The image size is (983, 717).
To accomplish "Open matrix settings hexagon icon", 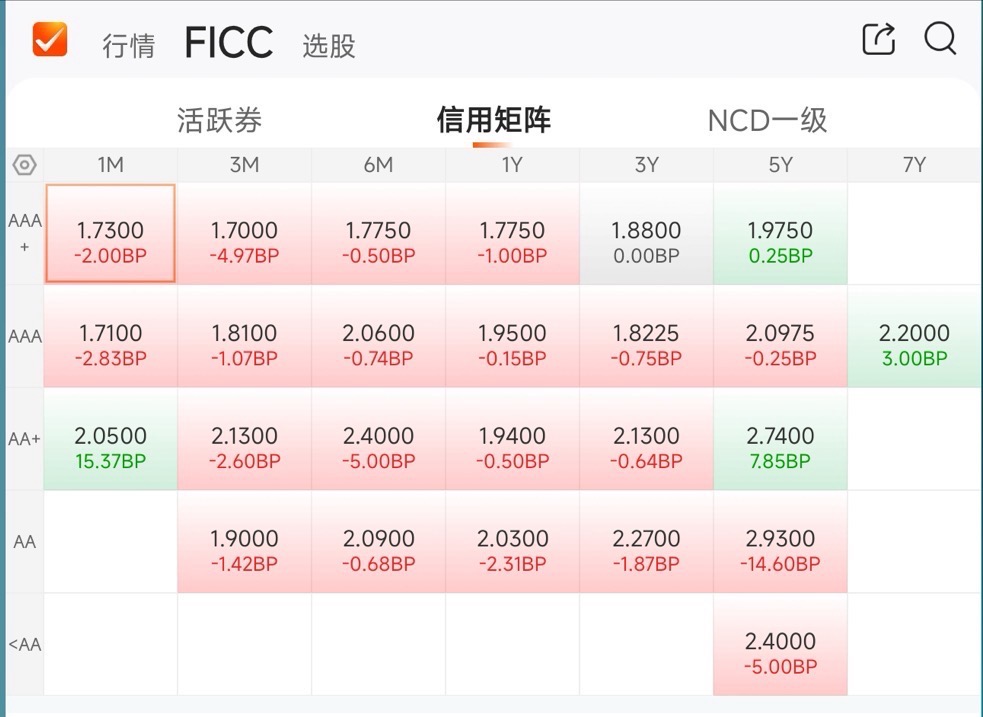I will click(24, 165).
